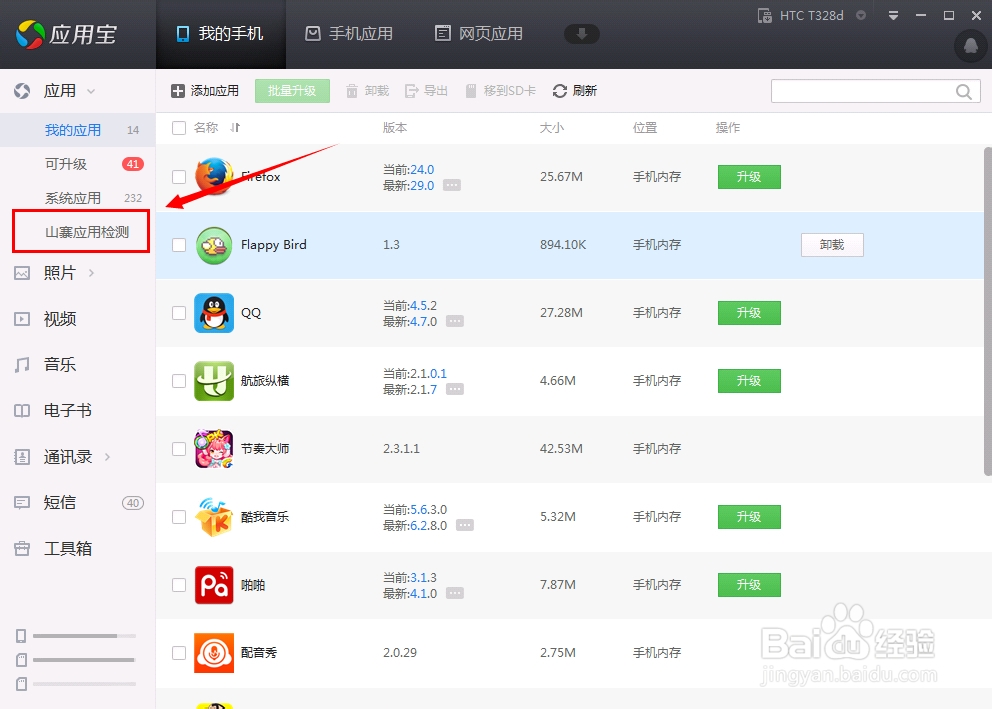Screen dimensions: 992x709
Task: Upgrade 航旅纵横 with its 升级 button
Action: [x=749, y=381]
